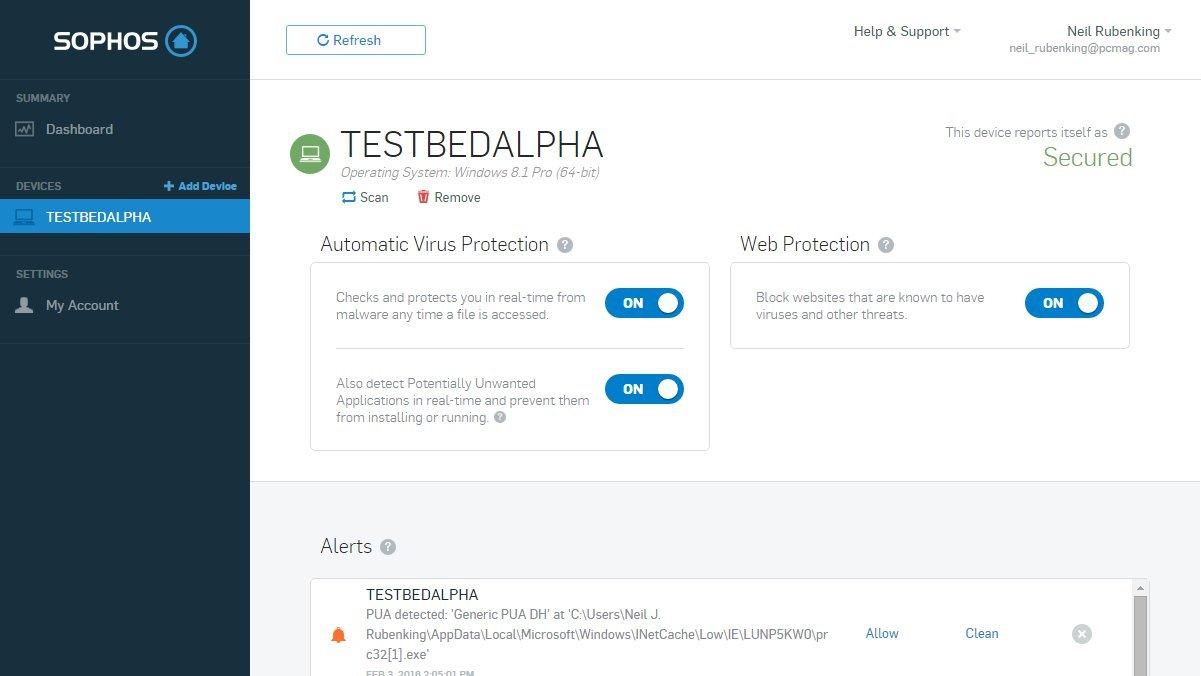Turn off real-time malware protection toggle

coord(644,303)
